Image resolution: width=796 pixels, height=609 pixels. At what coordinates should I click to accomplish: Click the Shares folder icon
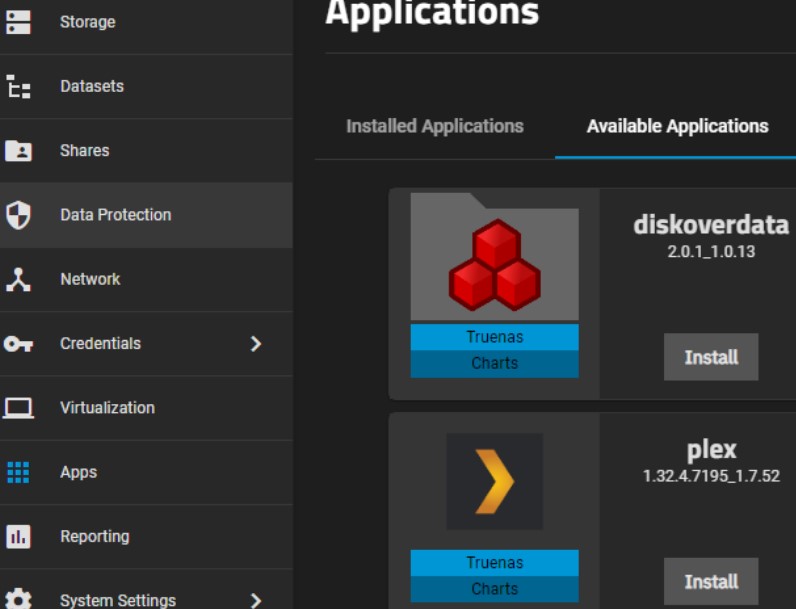(18, 151)
